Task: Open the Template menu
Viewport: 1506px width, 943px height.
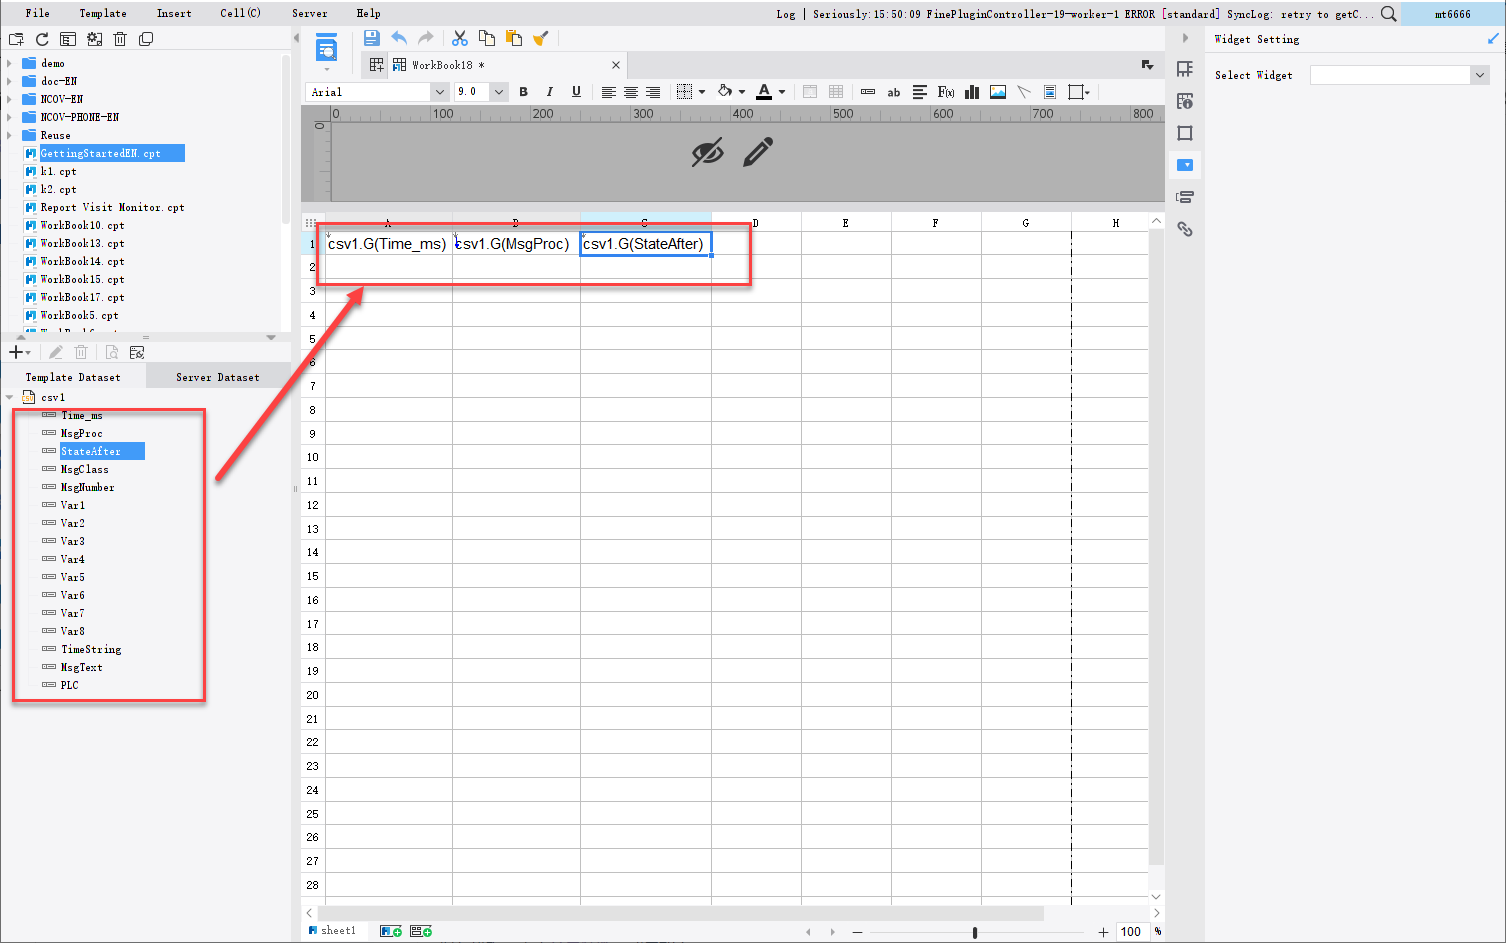Action: 103,13
